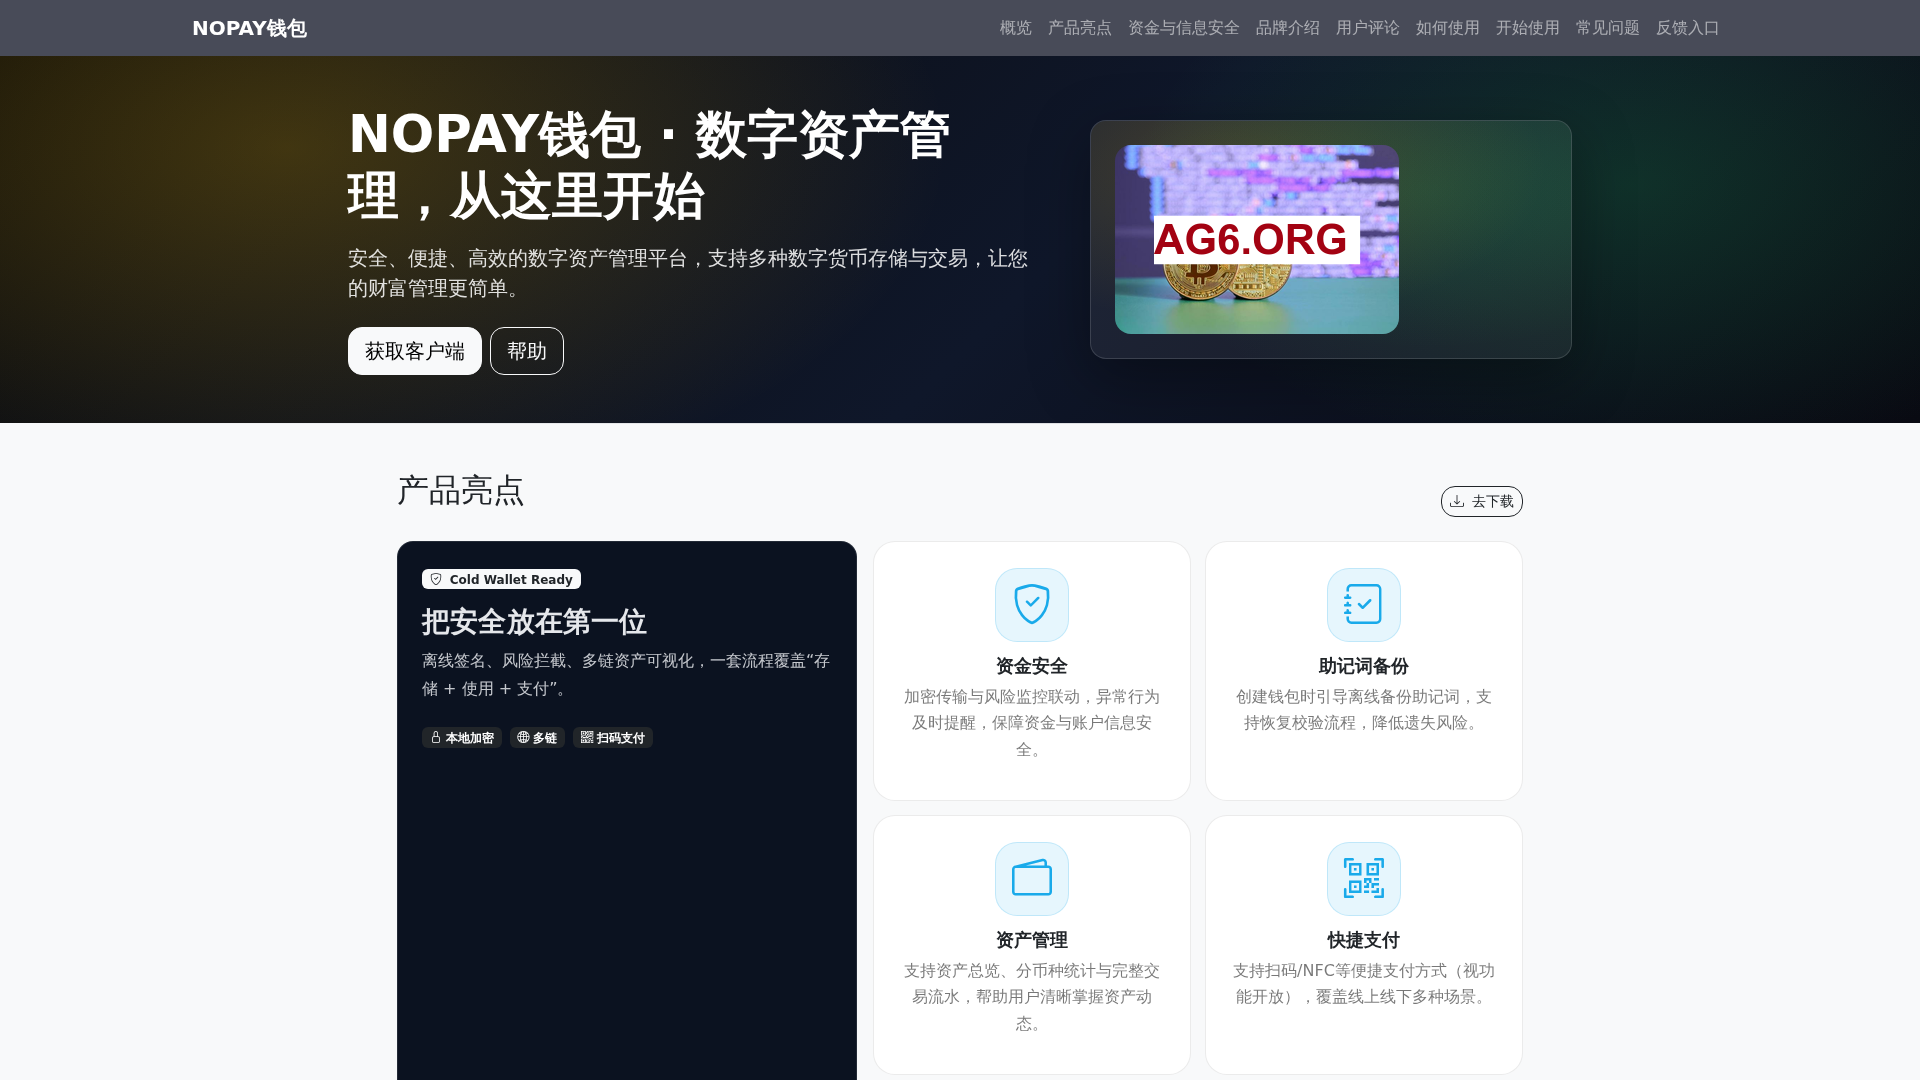Click the description starting 加密传输与风险监控联动
Screen dimensions: 1920x1080
1032,723
